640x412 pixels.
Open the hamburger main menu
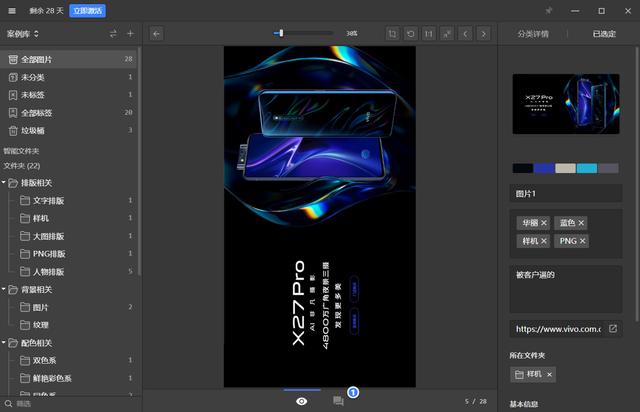12,11
